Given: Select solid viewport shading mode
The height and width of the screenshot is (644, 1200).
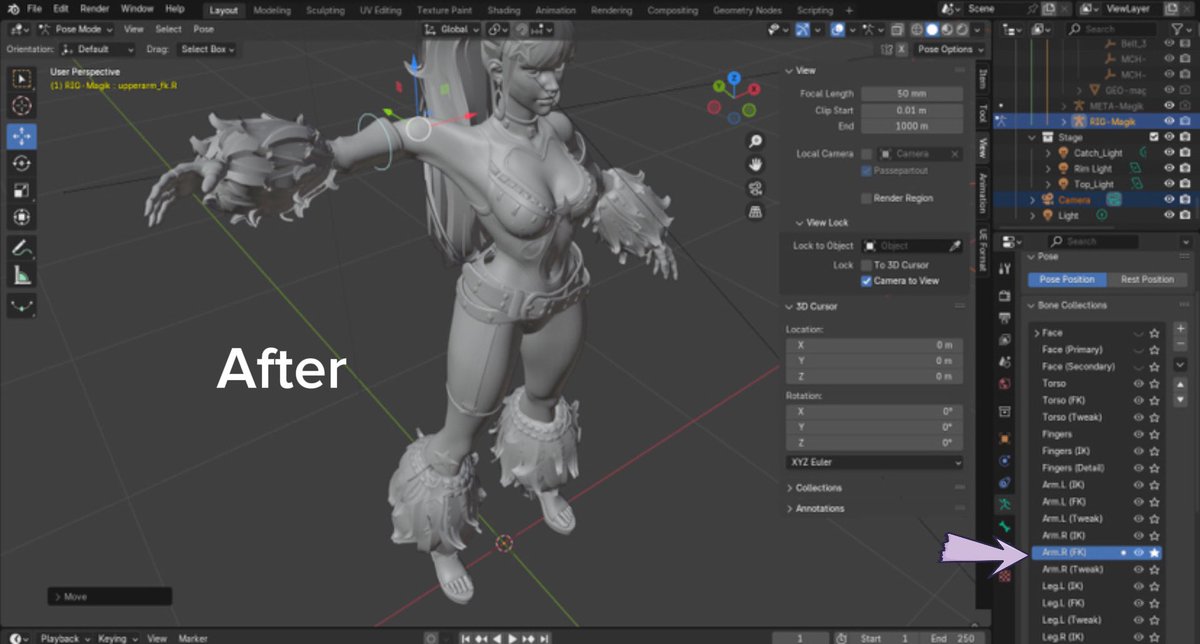Looking at the screenshot, I should pos(932,30).
